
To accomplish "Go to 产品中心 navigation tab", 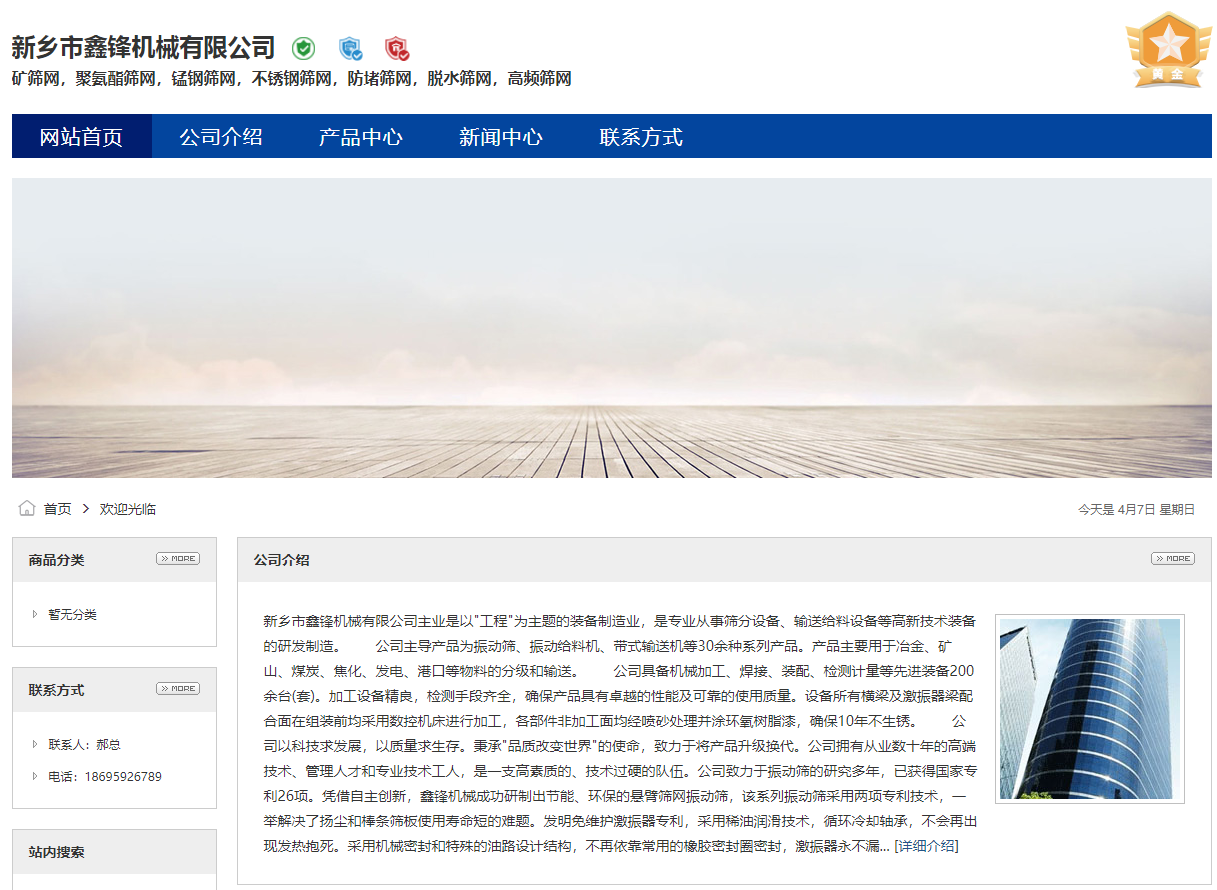I will [x=361, y=137].
